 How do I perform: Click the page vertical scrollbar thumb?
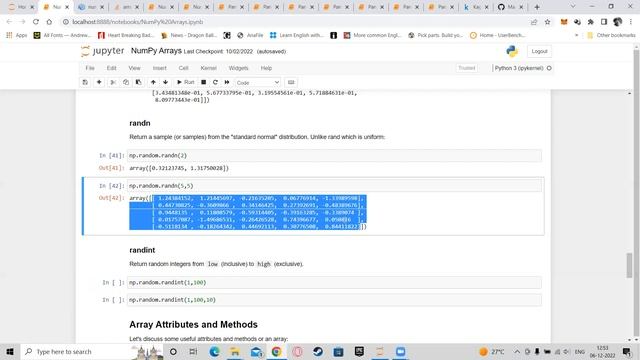tap(629, 265)
